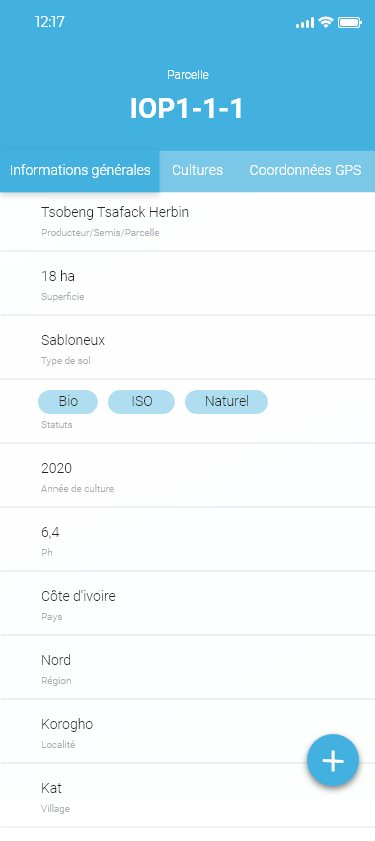375x841 pixels.
Task: Tap the cellular signal bars icon
Action: click(305, 23)
